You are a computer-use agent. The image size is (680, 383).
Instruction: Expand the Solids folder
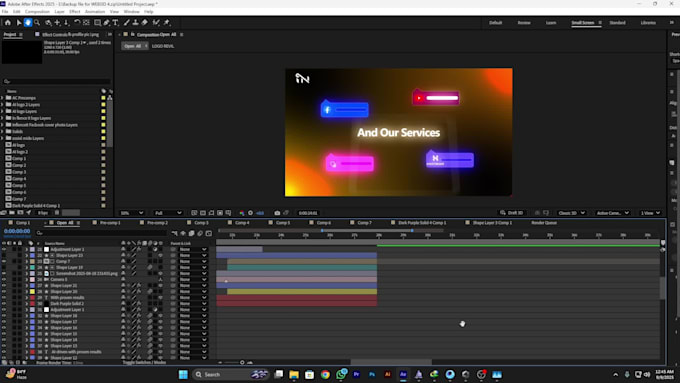[3, 131]
